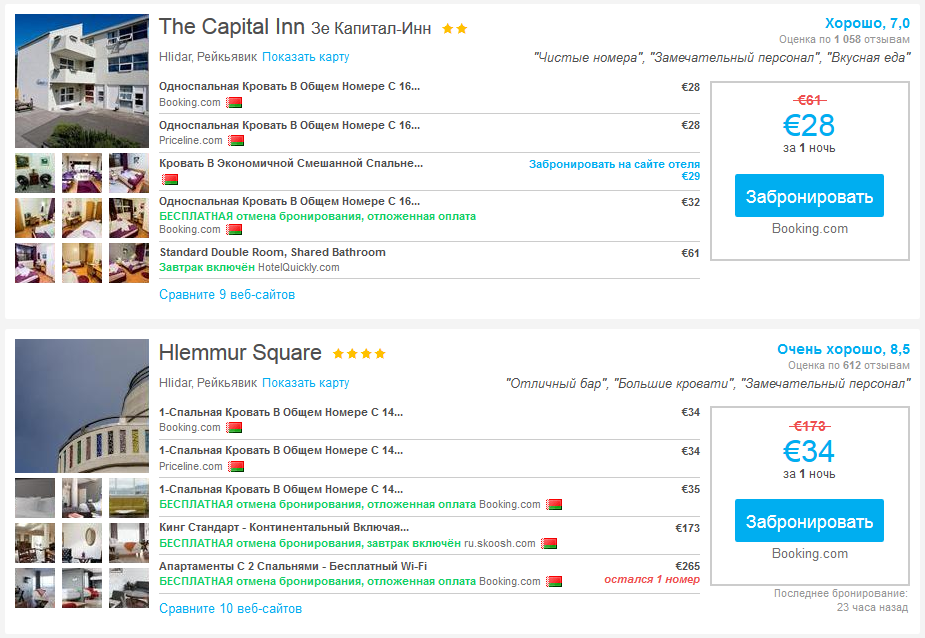Click Забронировать на сайте отеля link
The image size is (925, 638).
point(614,164)
